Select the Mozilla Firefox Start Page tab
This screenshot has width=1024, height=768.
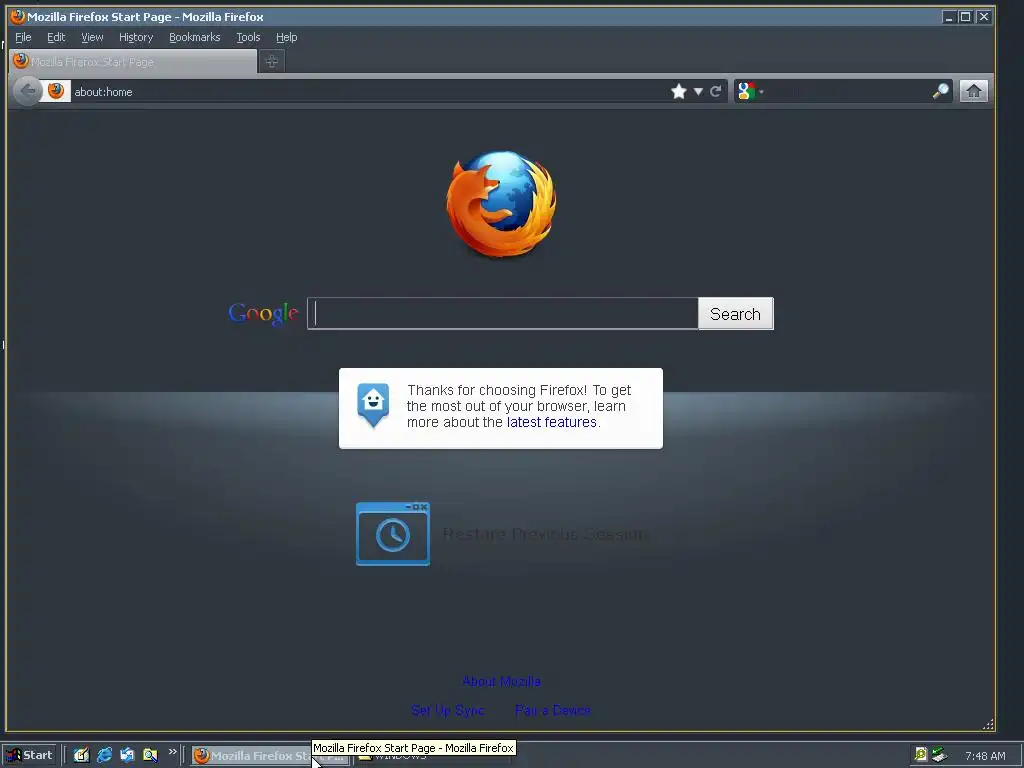(133, 62)
